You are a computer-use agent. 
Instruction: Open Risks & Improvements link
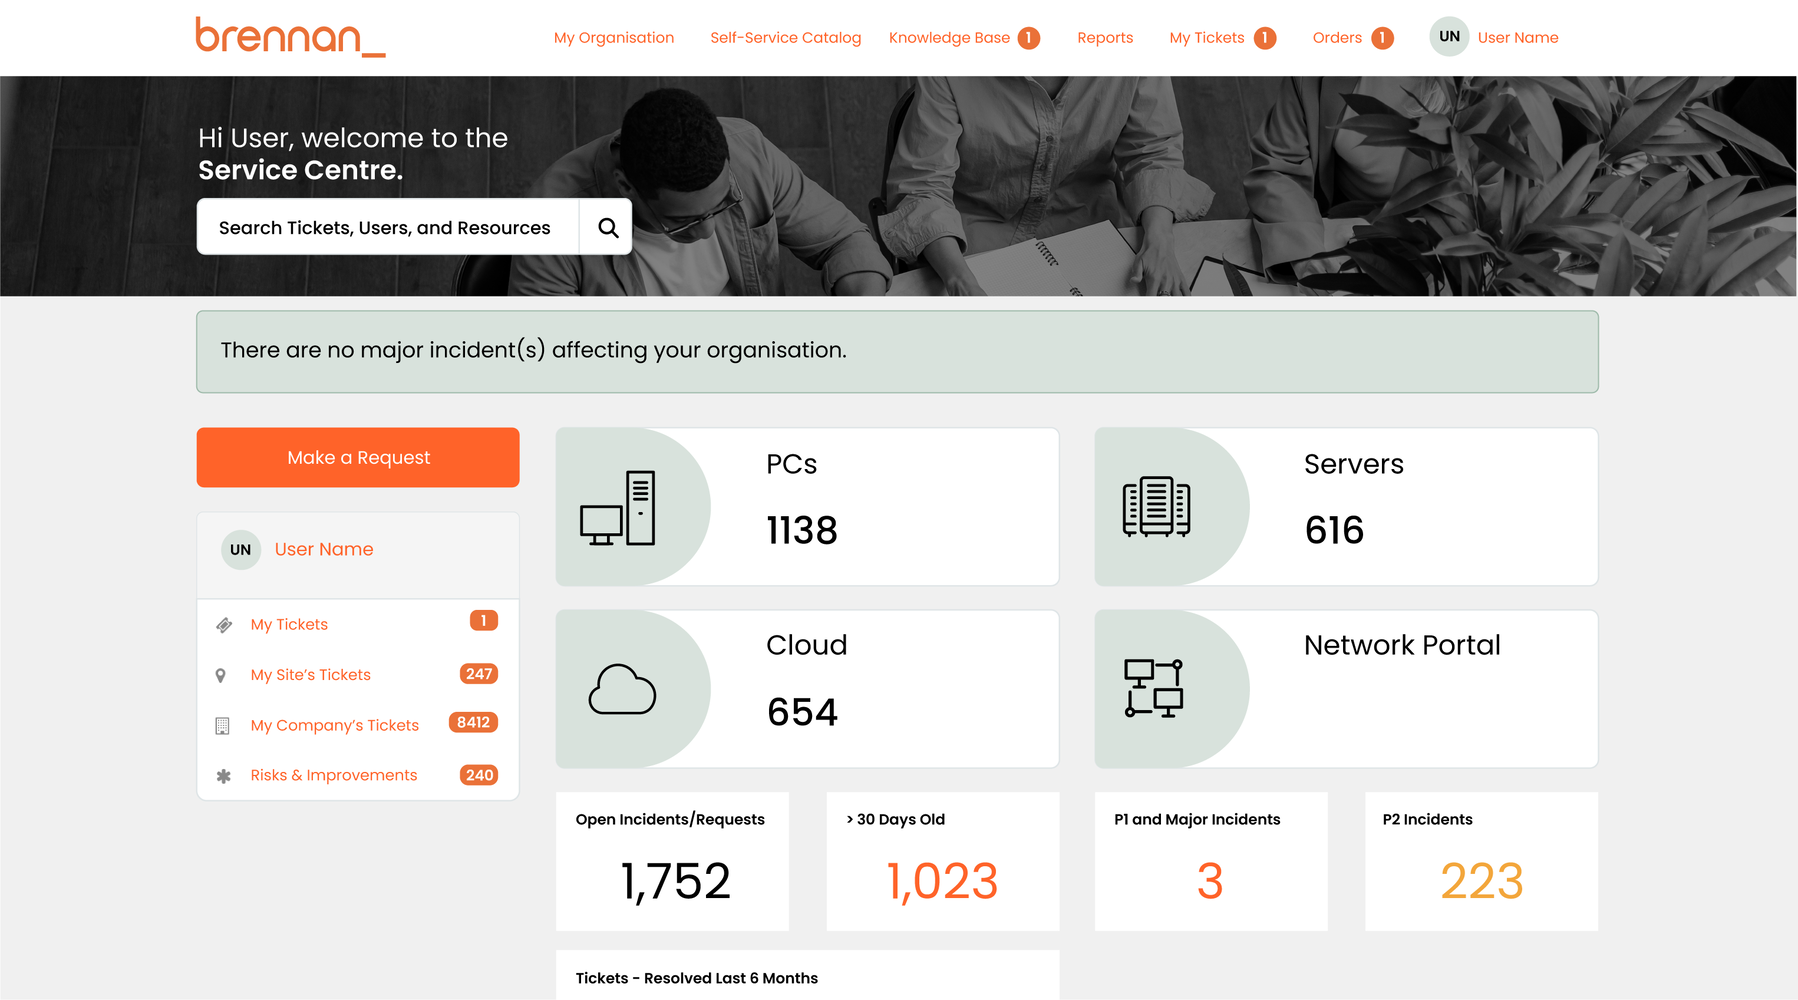(x=334, y=775)
